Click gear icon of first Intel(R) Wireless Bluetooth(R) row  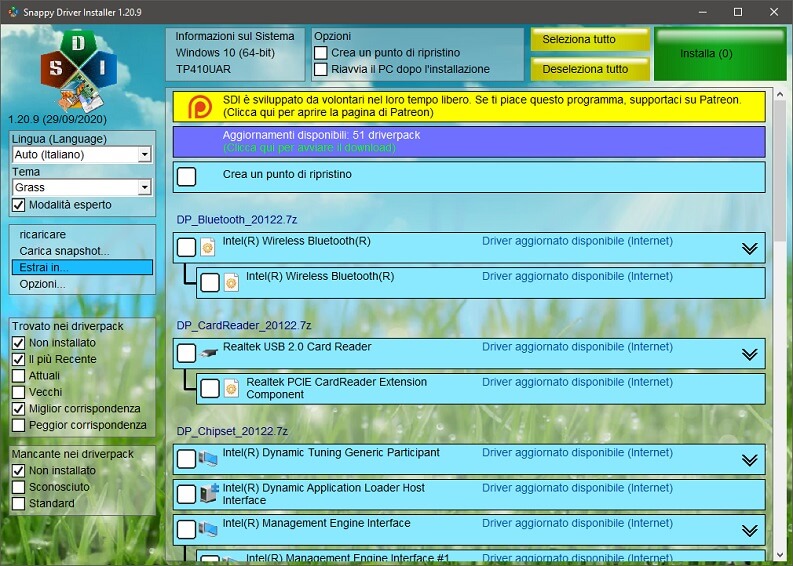[x=207, y=247]
